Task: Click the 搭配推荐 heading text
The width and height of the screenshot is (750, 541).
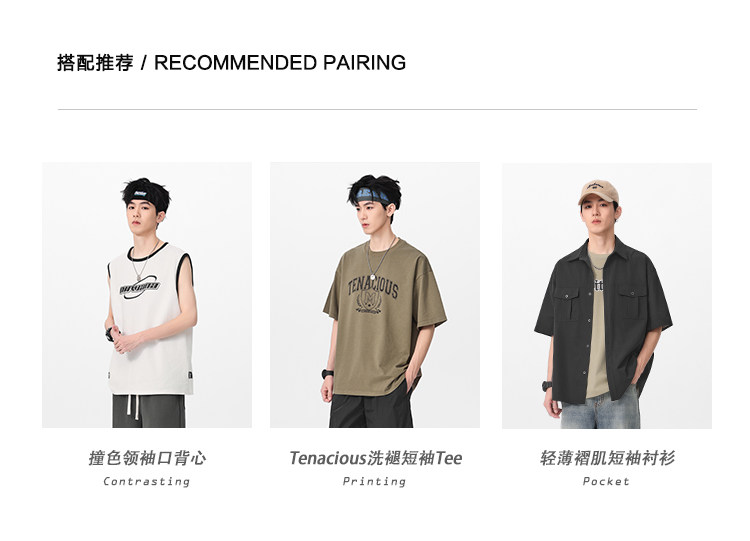Action: (x=95, y=63)
